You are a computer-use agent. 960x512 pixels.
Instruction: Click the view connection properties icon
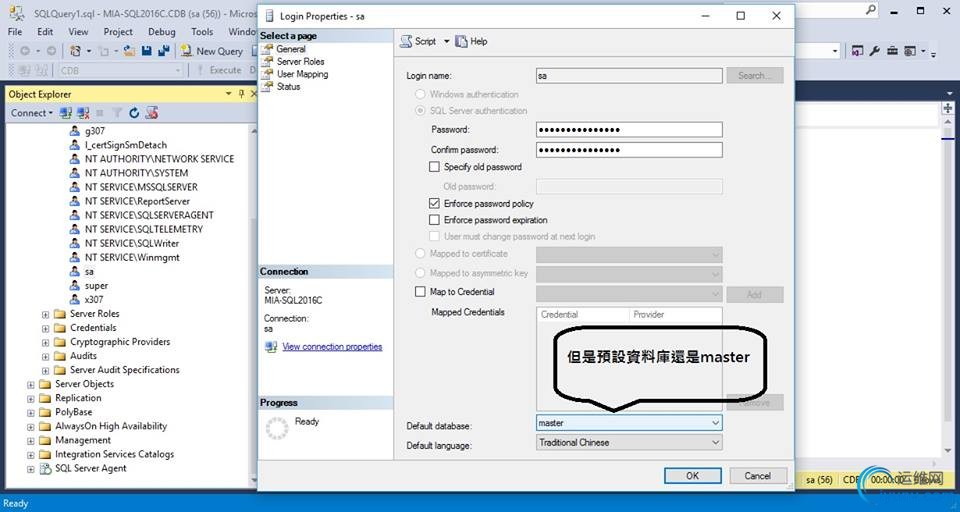click(271, 347)
